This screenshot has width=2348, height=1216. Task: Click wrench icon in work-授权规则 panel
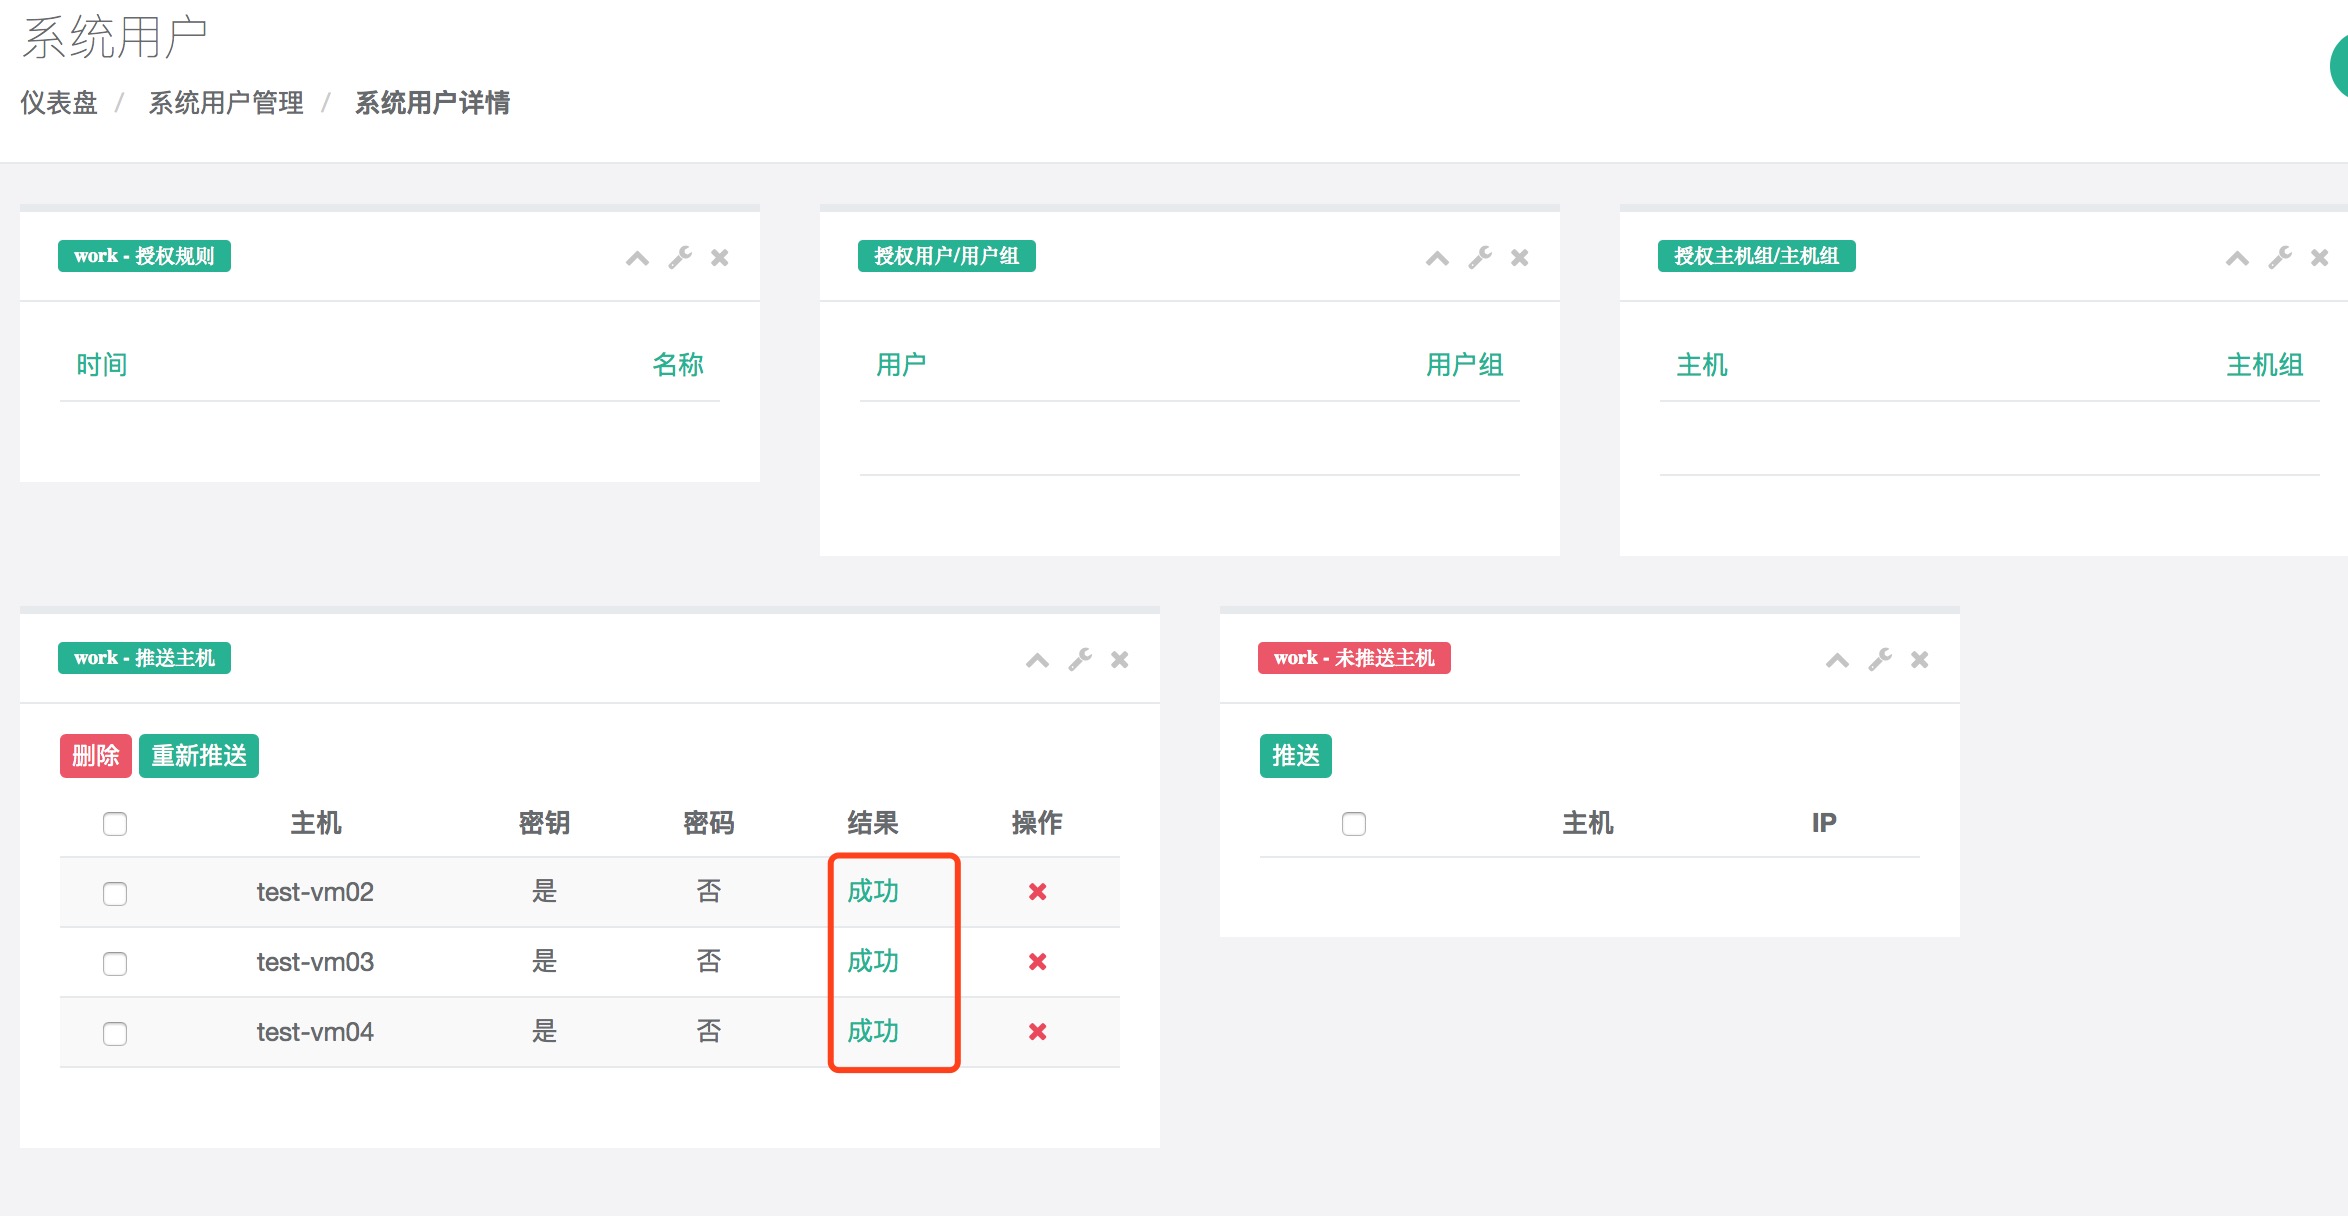(x=680, y=258)
